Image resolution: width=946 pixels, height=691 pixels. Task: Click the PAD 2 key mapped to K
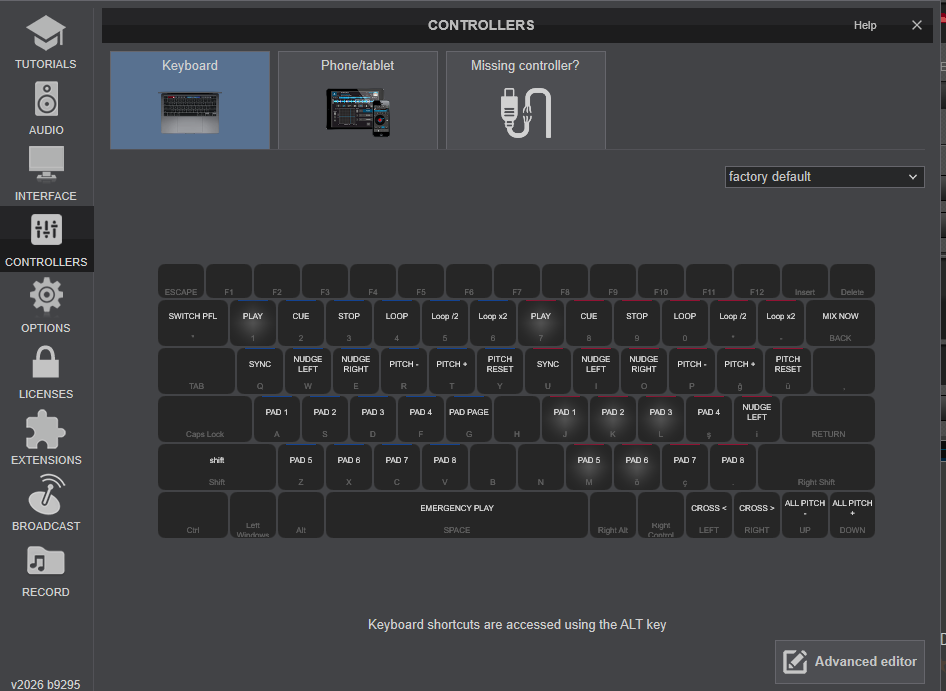(613, 419)
